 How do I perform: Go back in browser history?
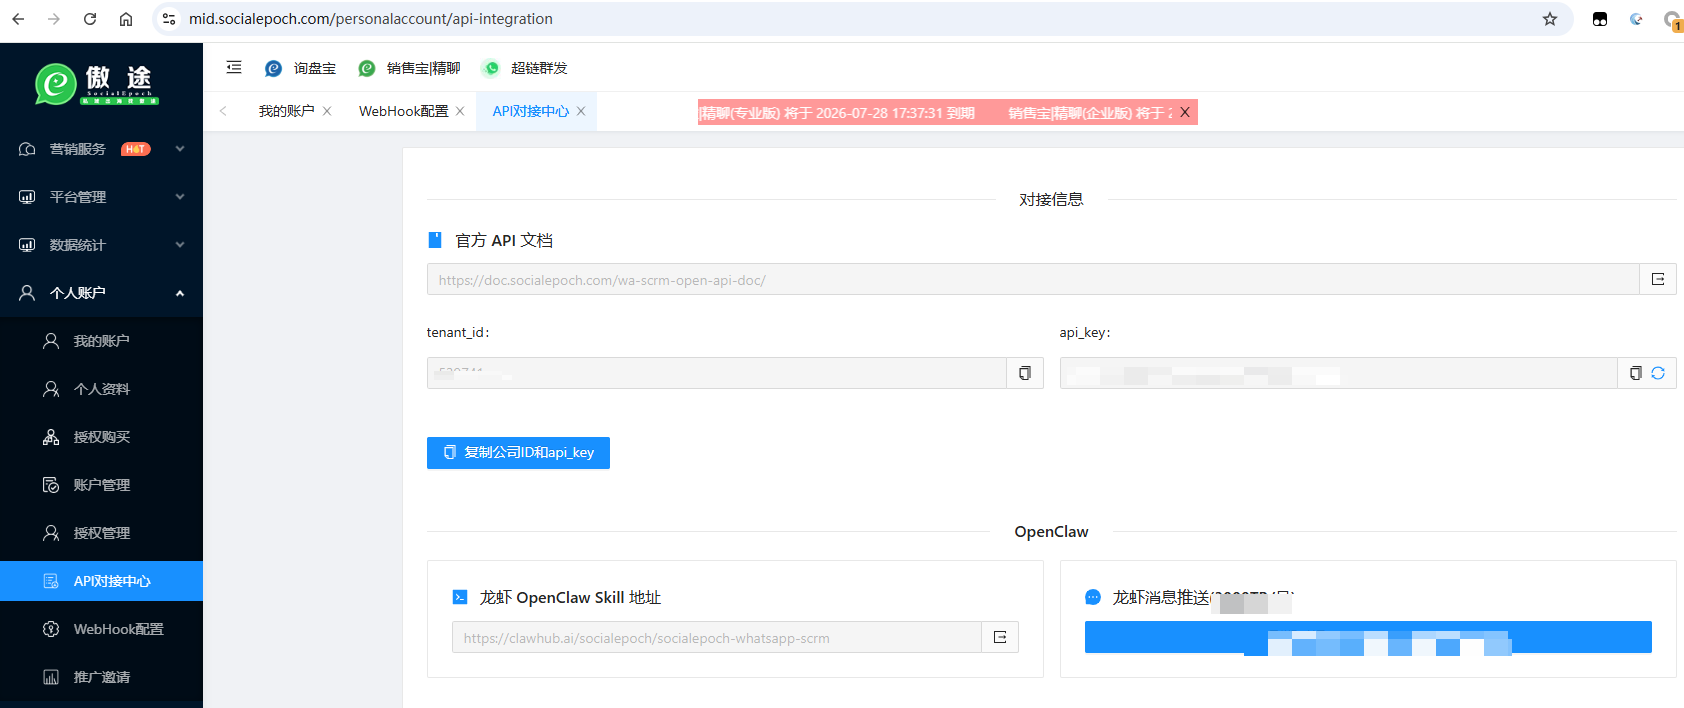pyautogui.click(x=18, y=19)
